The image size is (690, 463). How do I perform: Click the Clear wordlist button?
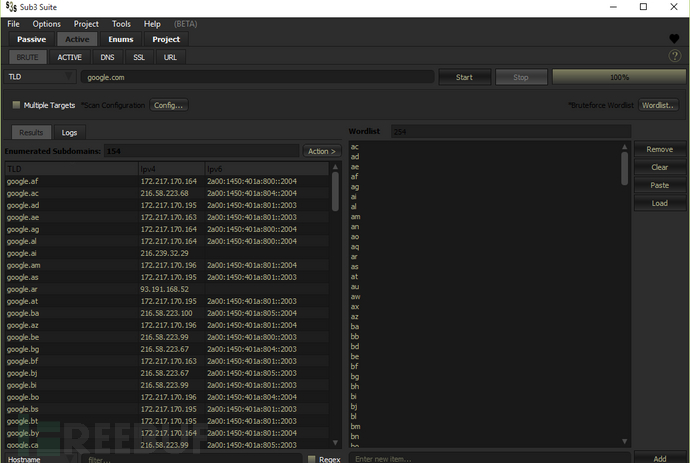(659, 167)
